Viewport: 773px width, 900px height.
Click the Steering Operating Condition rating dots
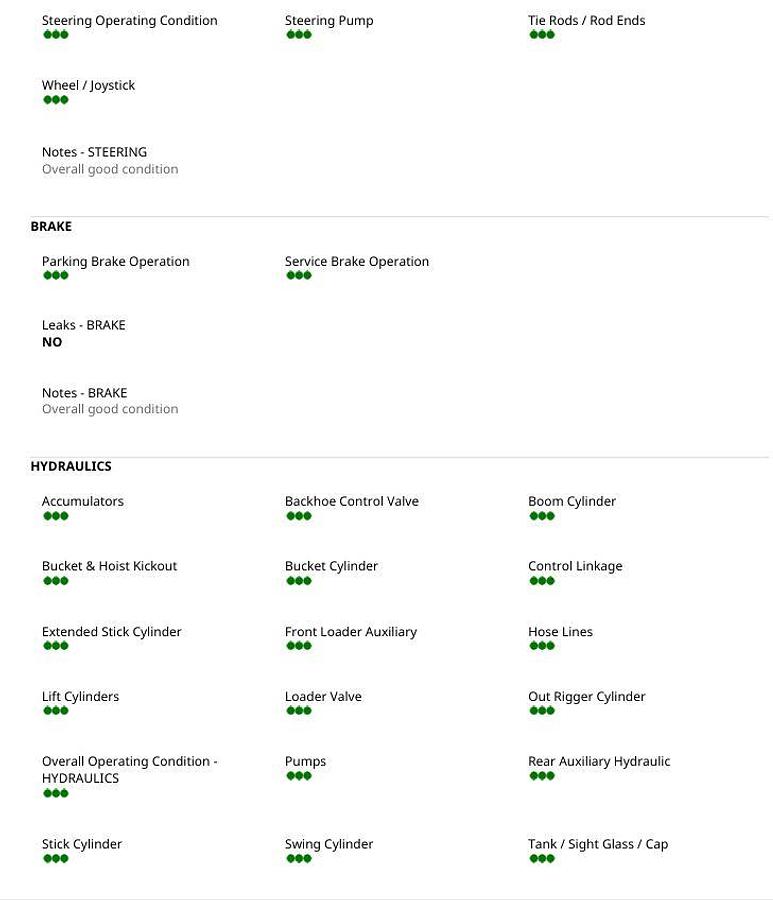tap(55, 35)
